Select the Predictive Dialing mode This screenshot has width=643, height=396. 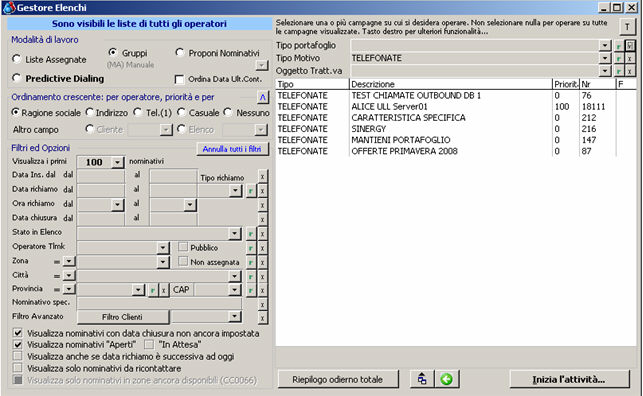pos(17,78)
